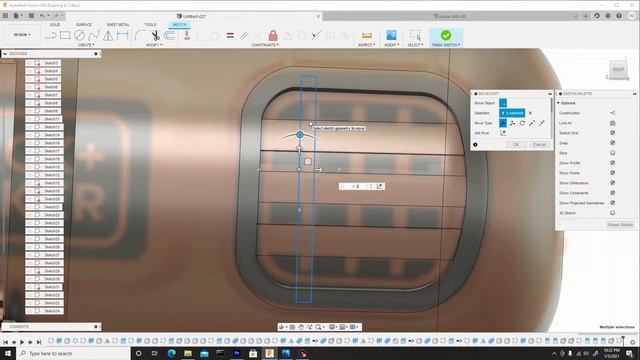Click the Orbit icon in navigation bar
640x360 pixels.
click(282, 327)
